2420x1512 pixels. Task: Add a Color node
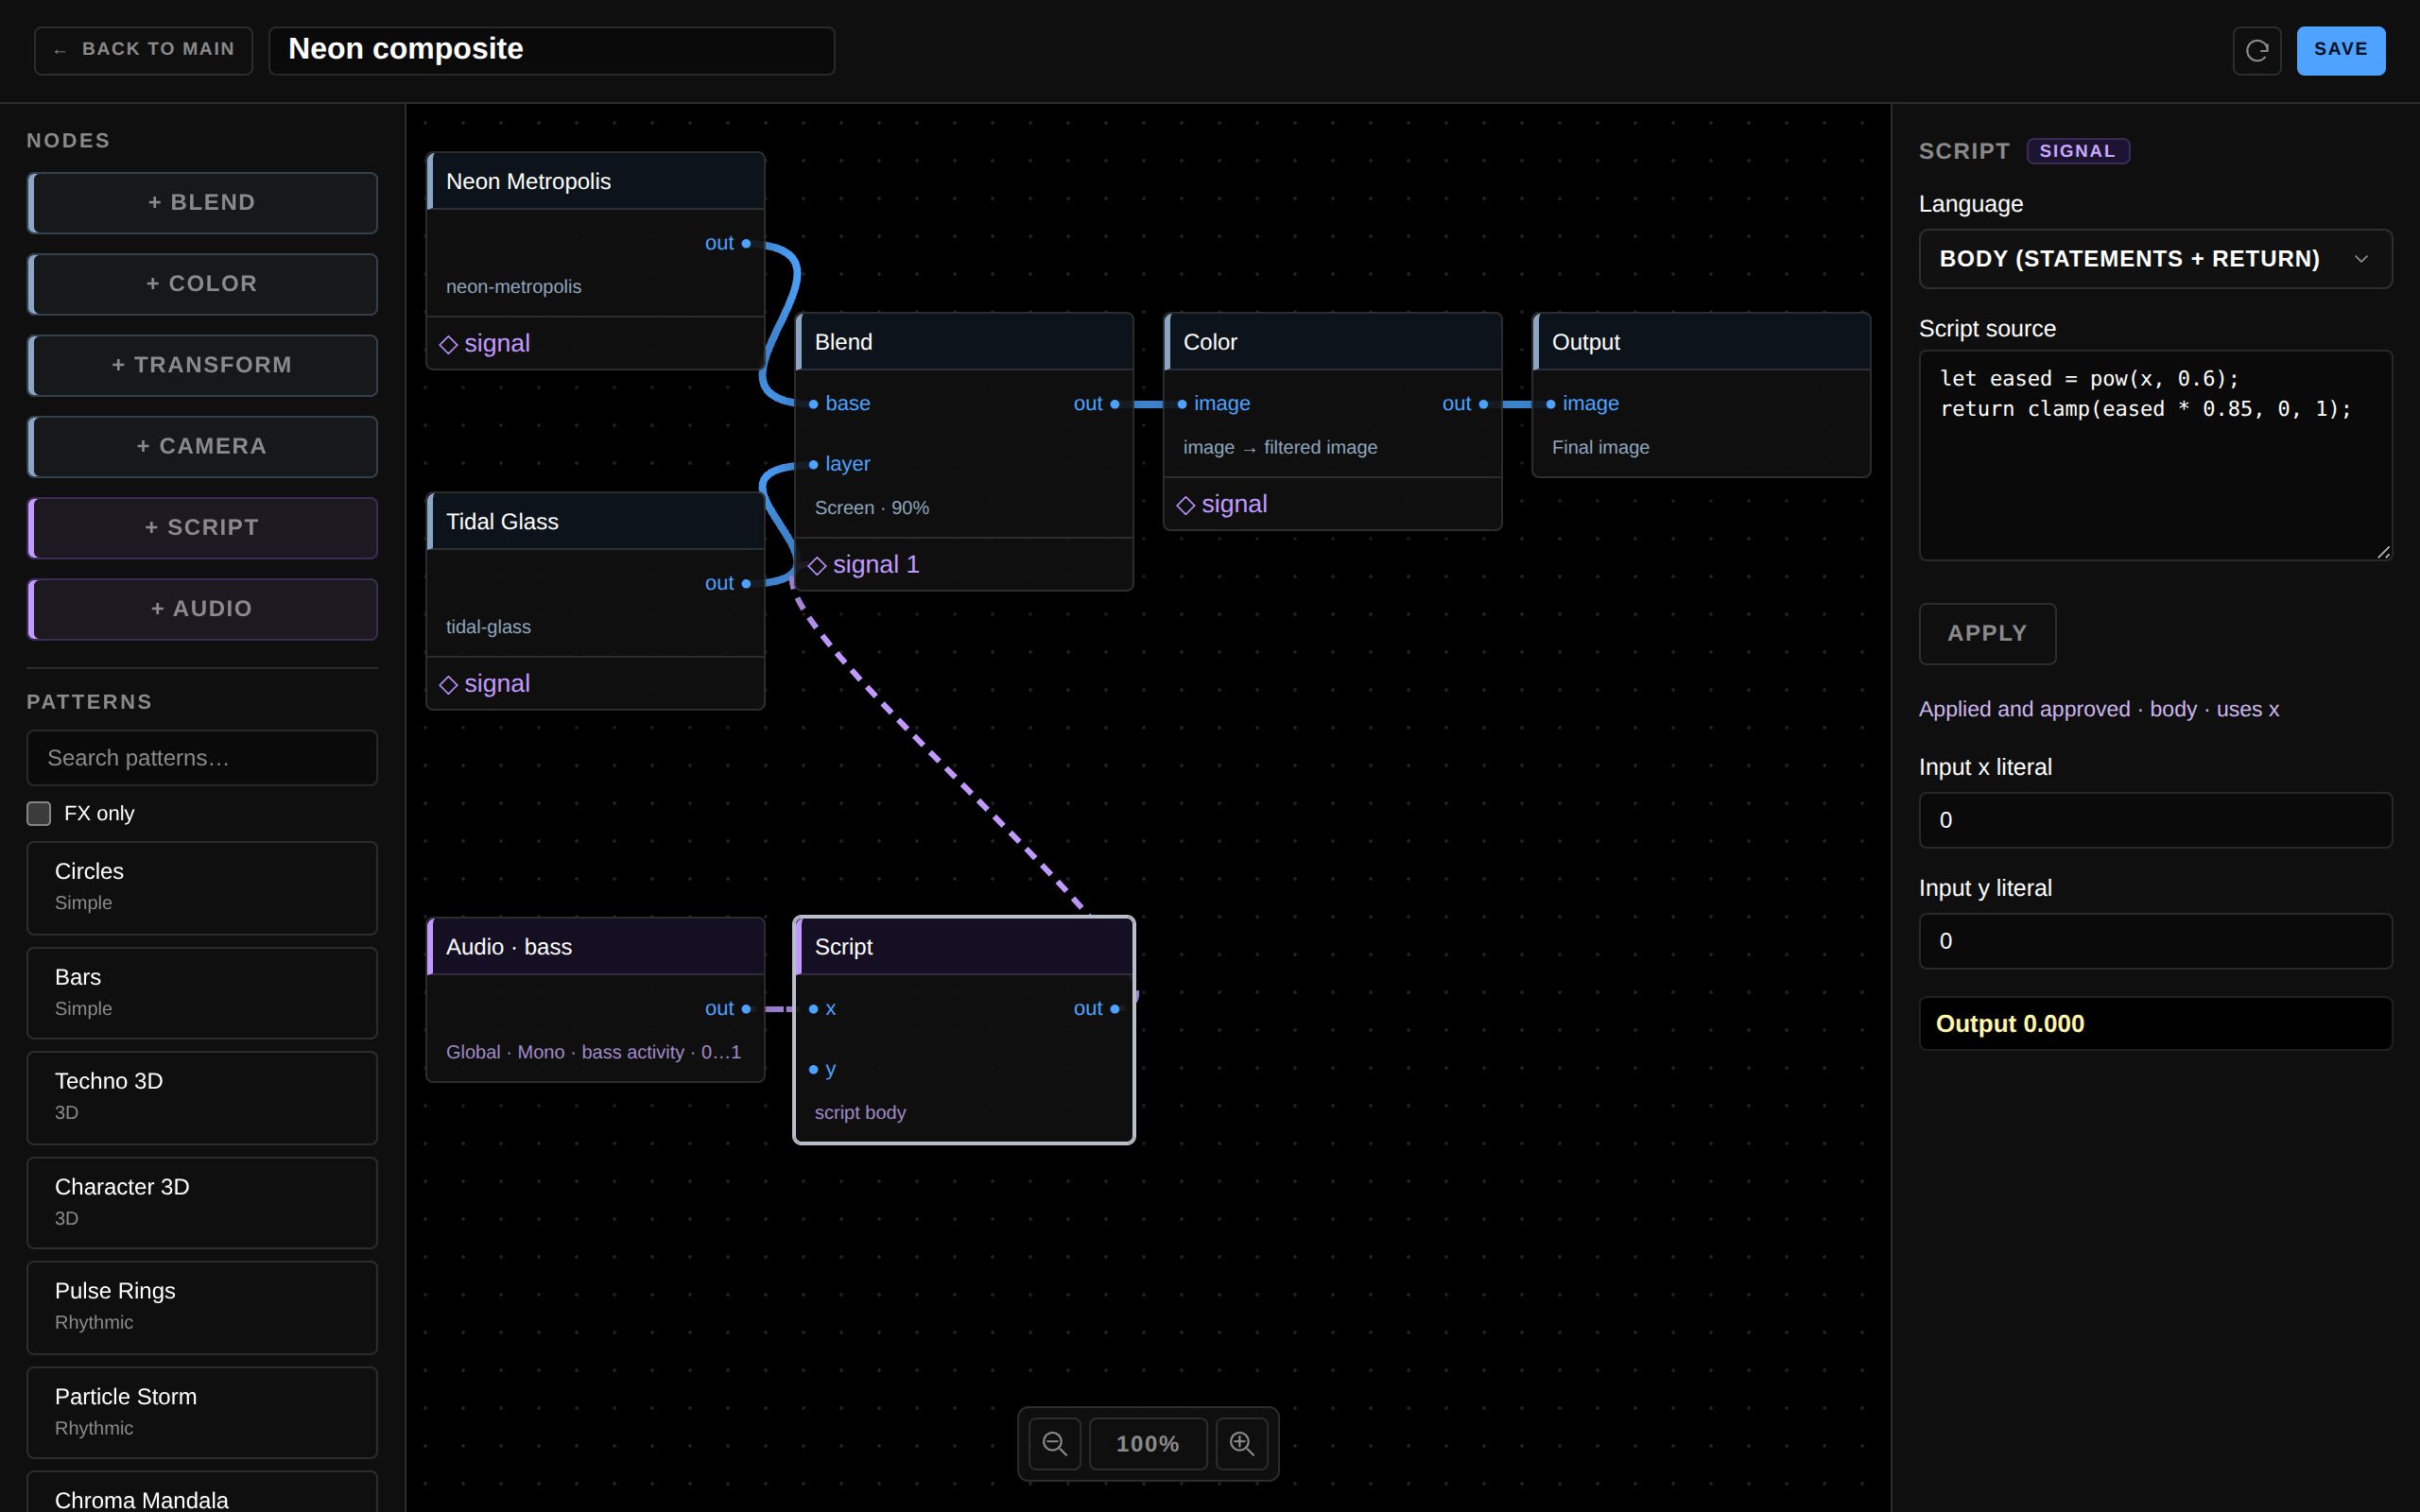click(x=202, y=284)
